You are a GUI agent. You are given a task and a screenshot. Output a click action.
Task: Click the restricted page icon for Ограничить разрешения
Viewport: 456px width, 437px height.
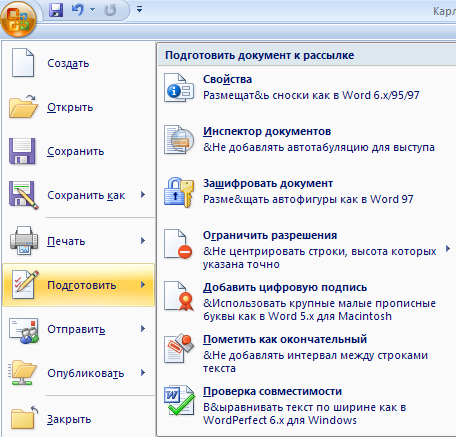click(178, 244)
